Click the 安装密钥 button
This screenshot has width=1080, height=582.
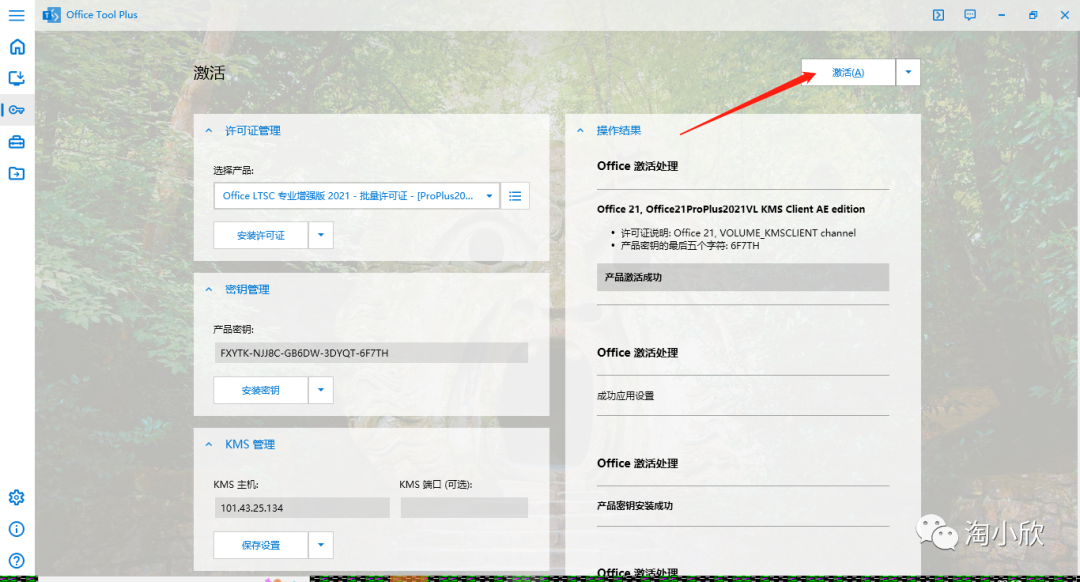260,390
